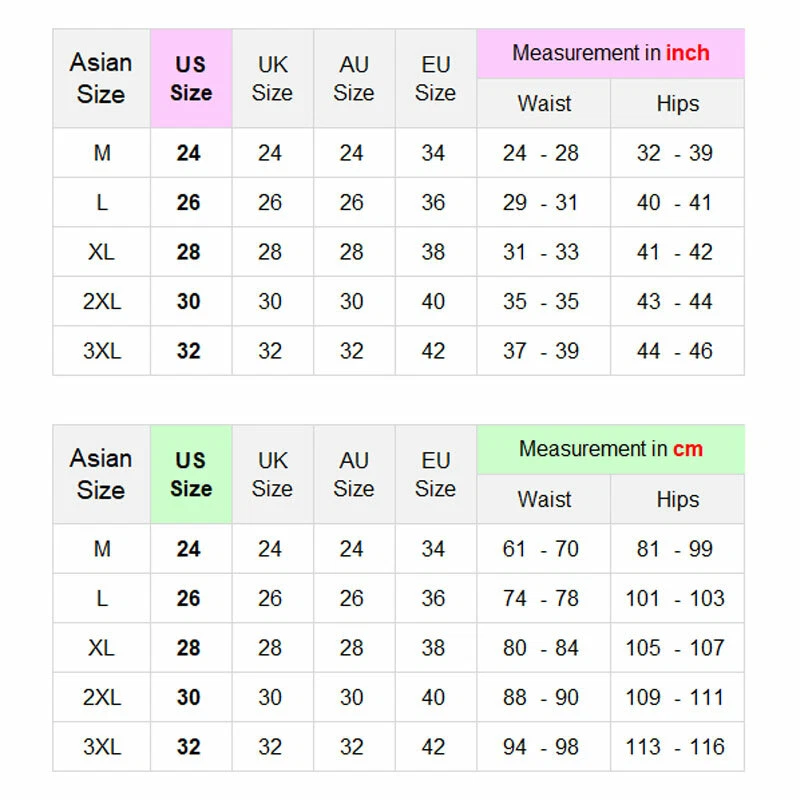Select the hips range "44 - 46"
This screenshot has height=800, width=800.
[x=675, y=351]
